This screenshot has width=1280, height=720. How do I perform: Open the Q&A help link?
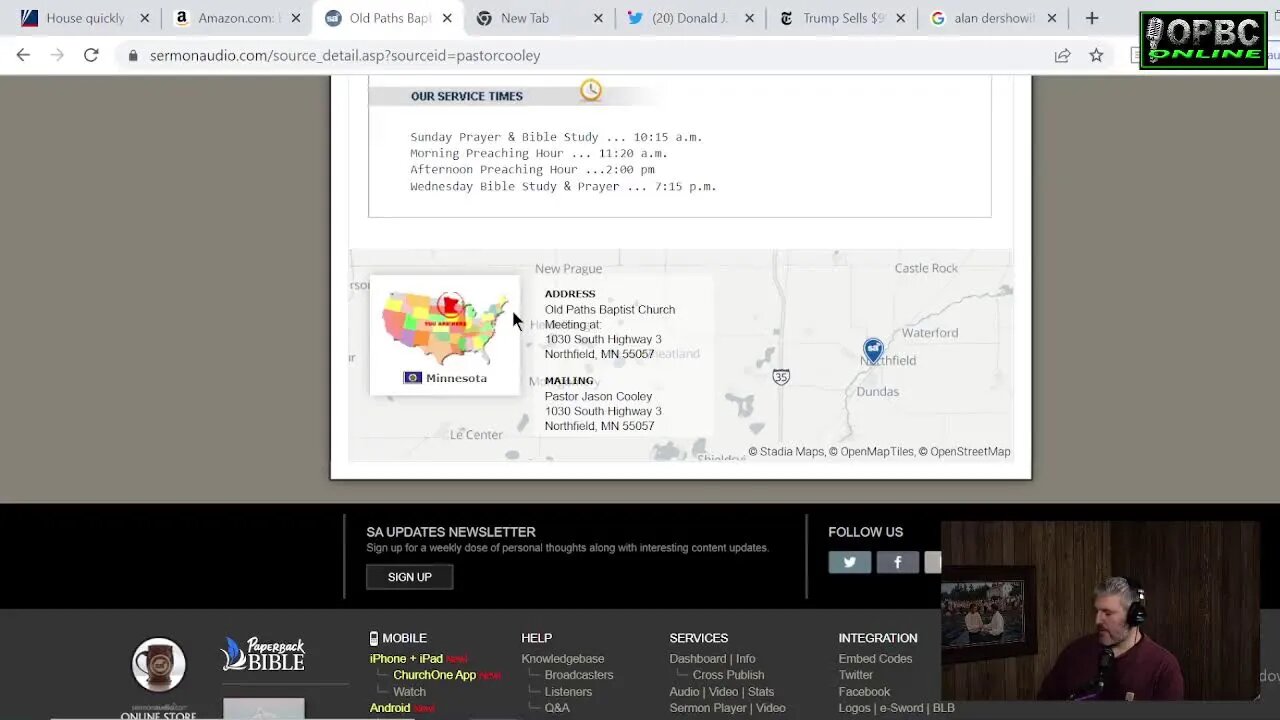[x=557, y=708]
